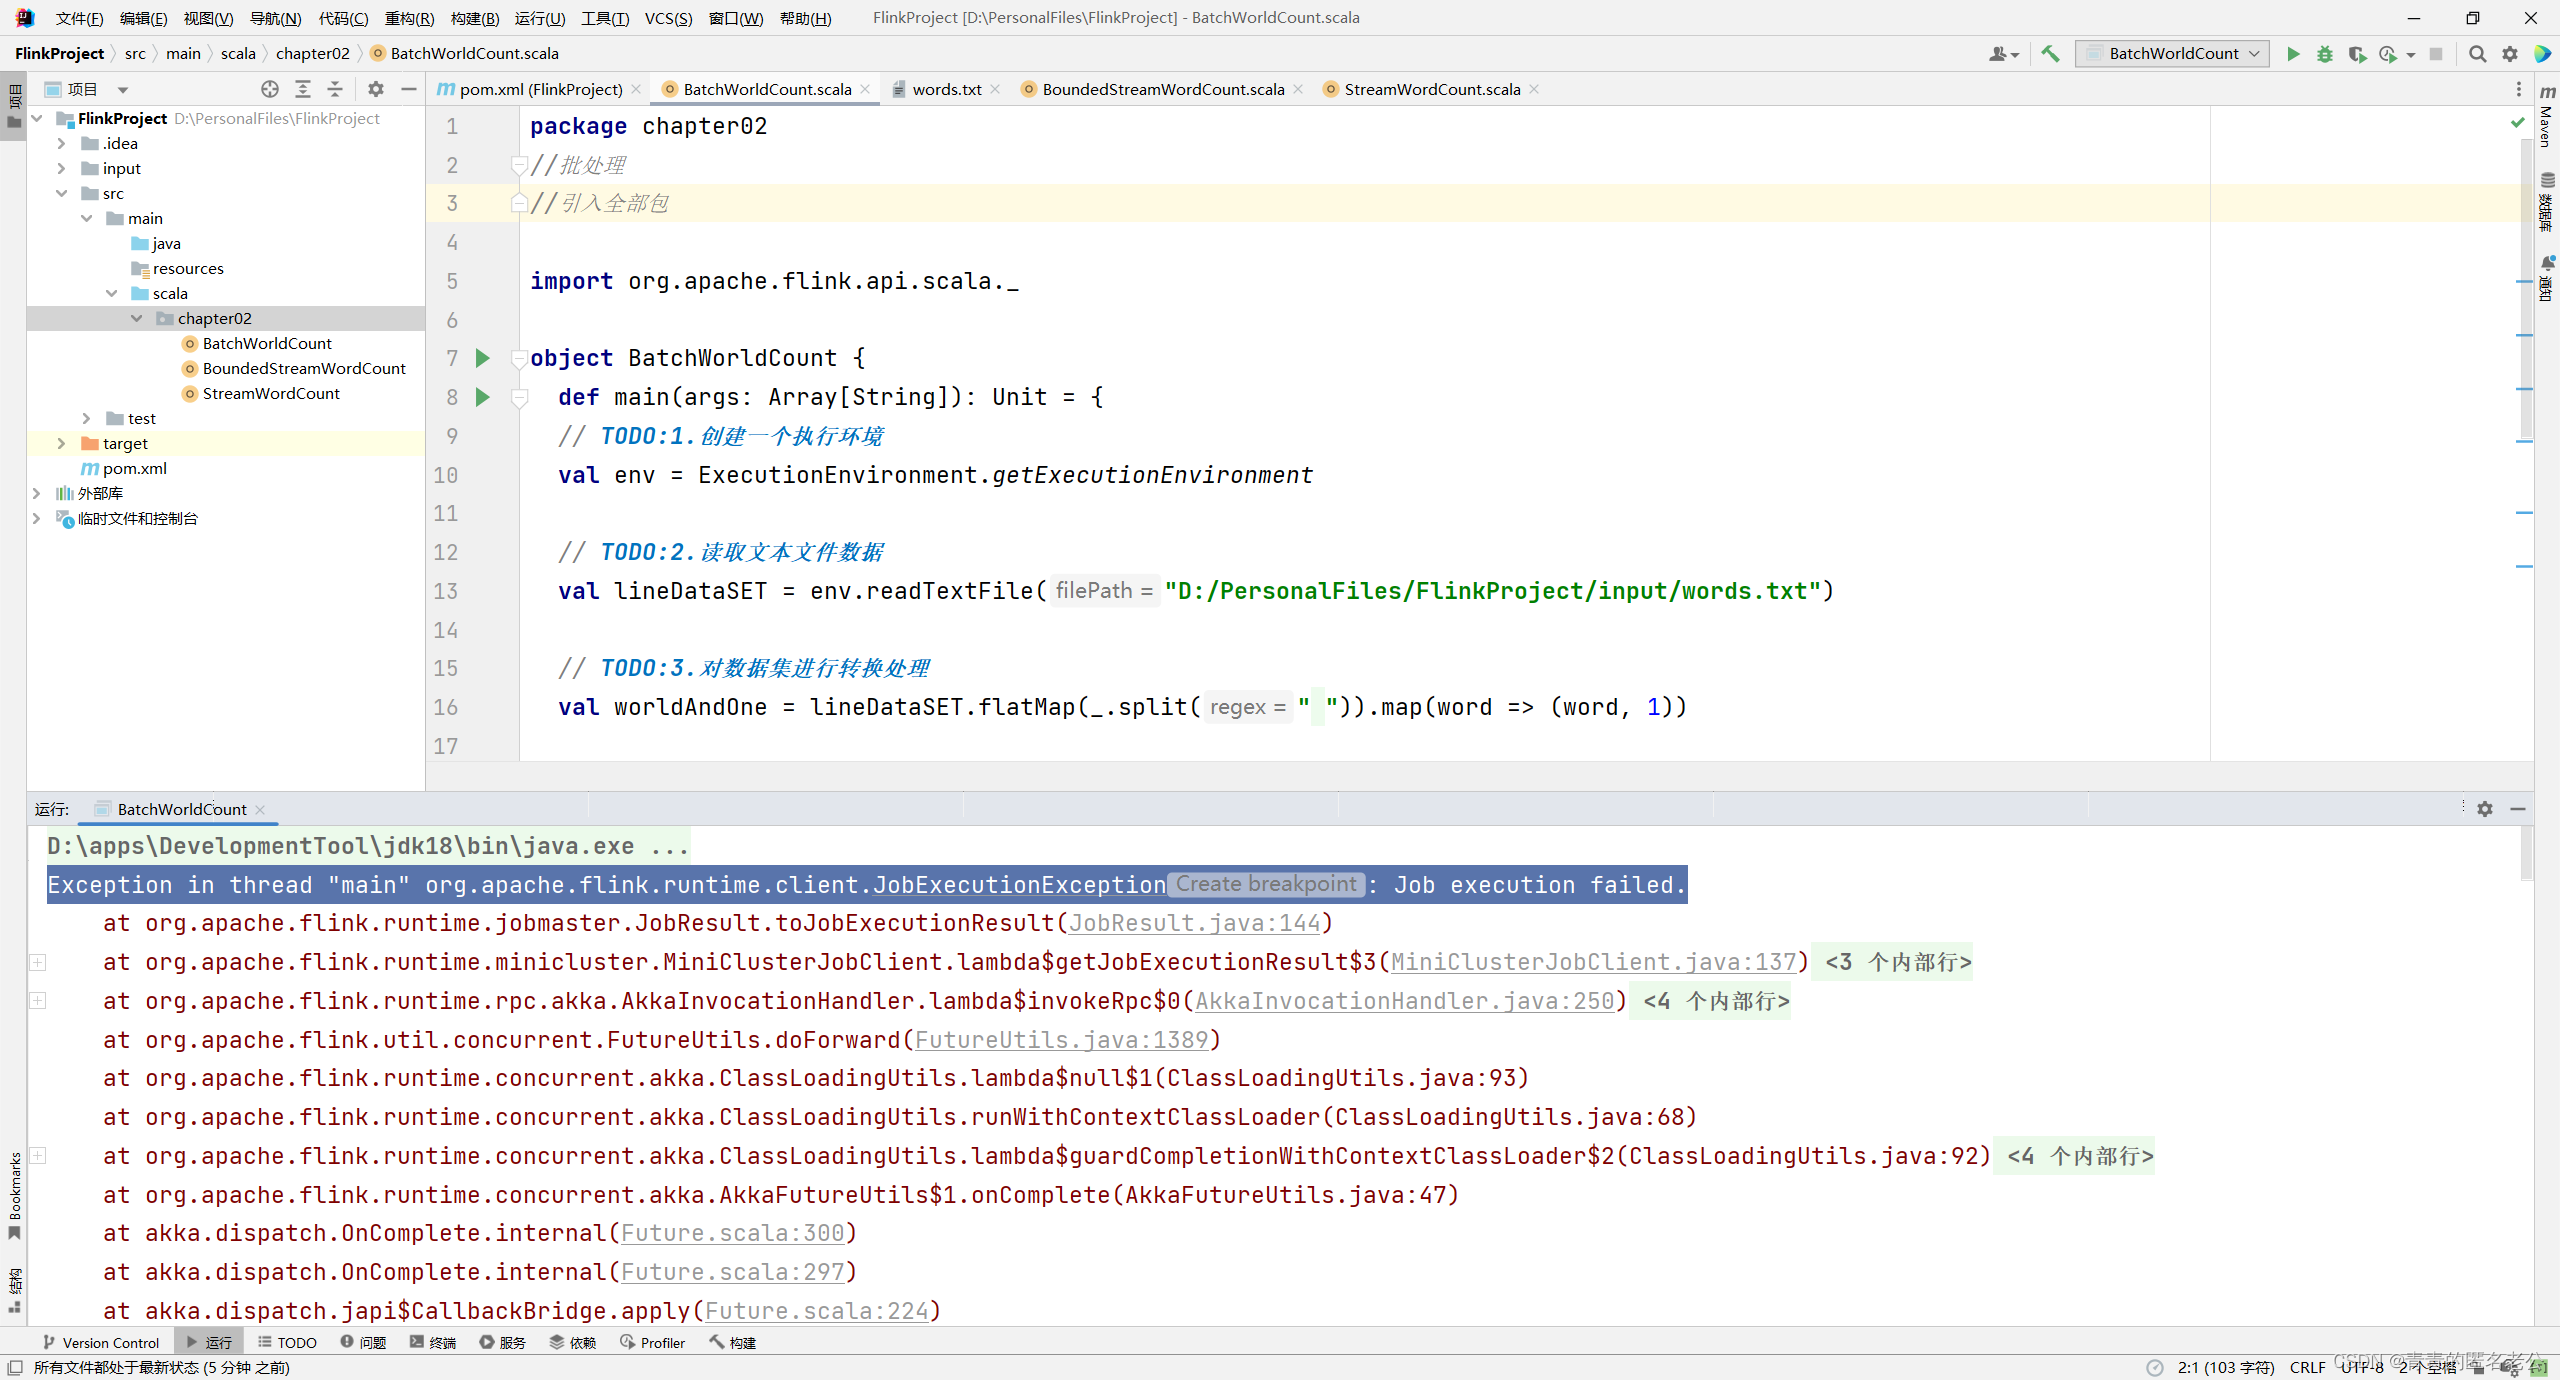Image resolution: width=2560 pixels, height=1380 pixels.
Task: Toggle the fold marker on object BatchWorldCount line
Action: [x=519, y=358]
